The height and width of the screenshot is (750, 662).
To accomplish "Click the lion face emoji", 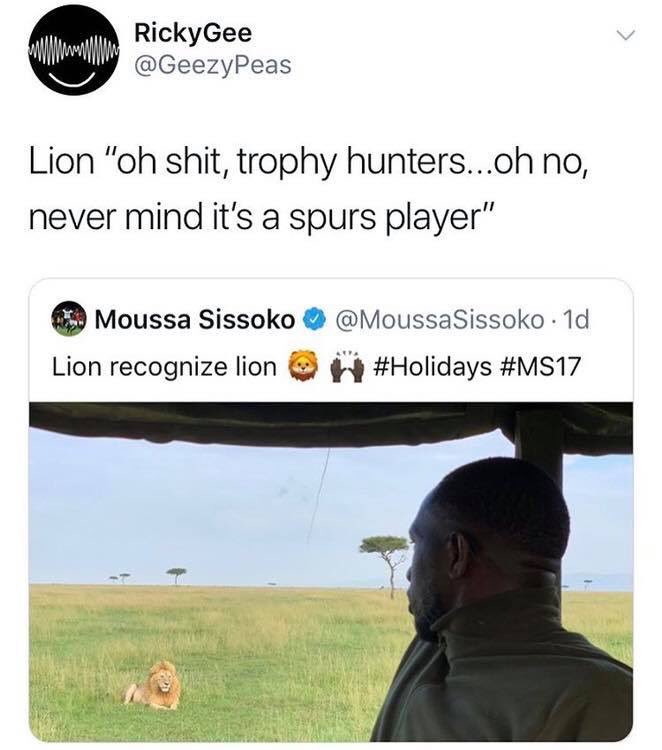I will pos(304,367).
